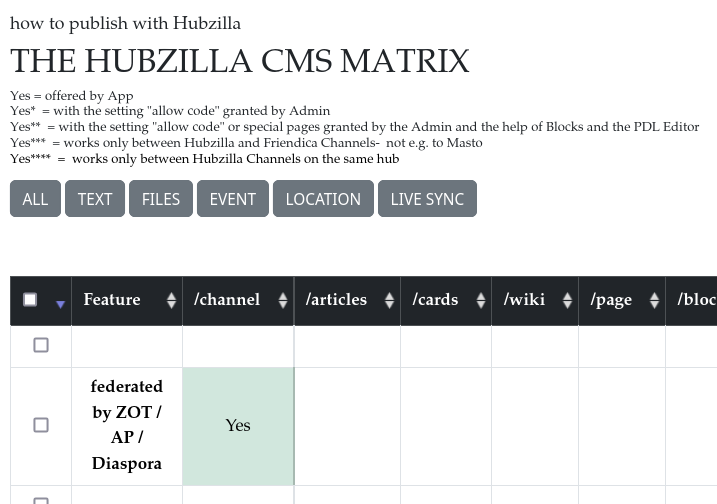717x504 pixels.
Task: Click the /bloc column header
Action: click(x=696, y=300)
